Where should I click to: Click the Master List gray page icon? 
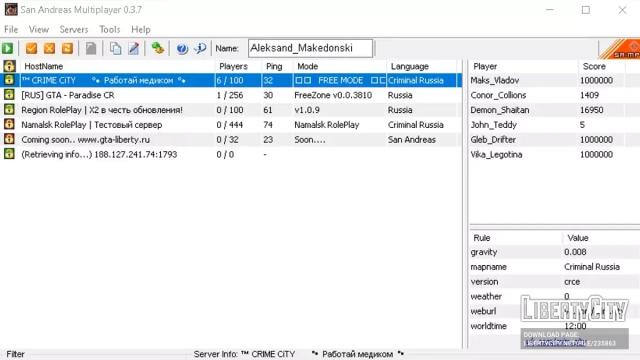[91, 48]
